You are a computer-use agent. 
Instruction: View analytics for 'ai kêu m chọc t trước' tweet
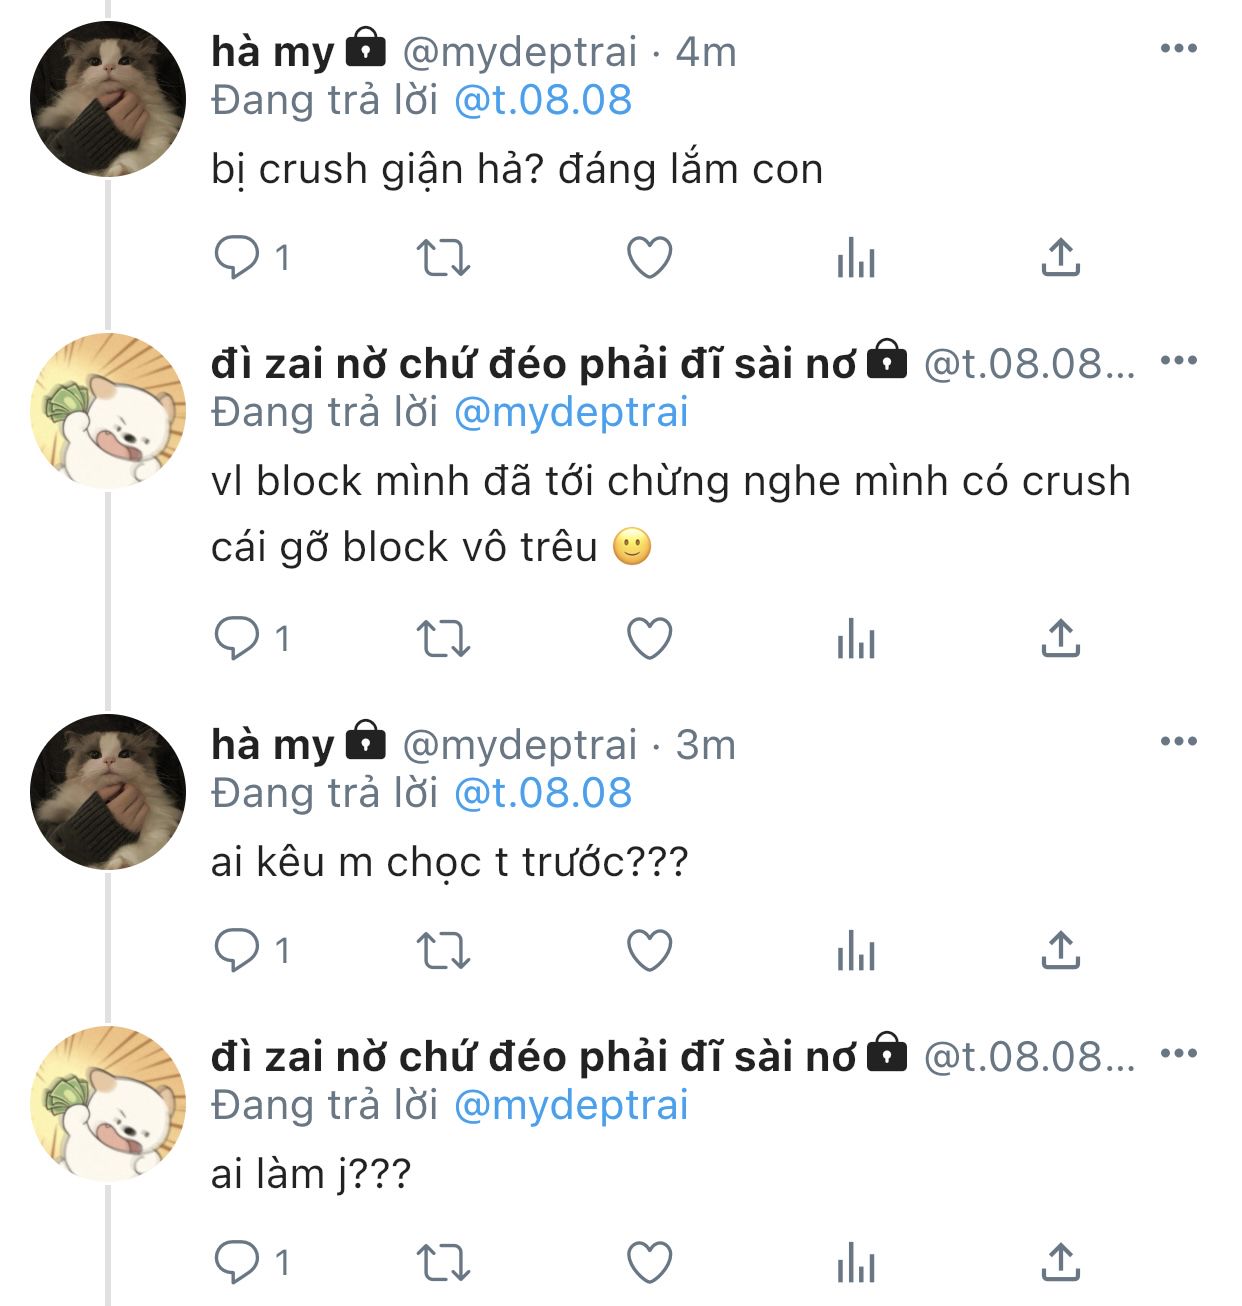[856, 950]
